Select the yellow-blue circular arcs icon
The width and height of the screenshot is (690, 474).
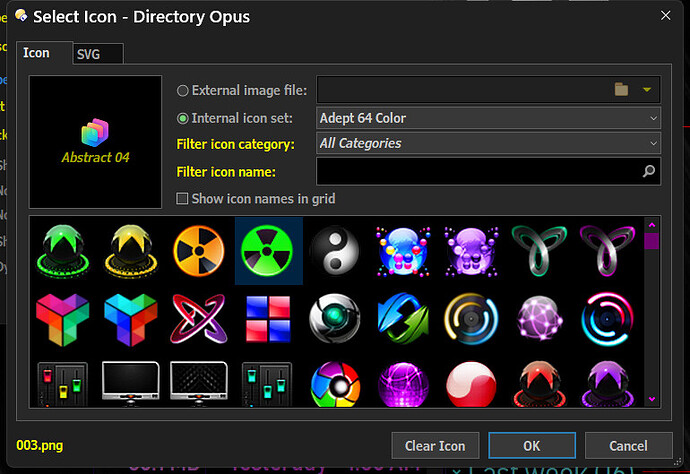pos(471,319)
